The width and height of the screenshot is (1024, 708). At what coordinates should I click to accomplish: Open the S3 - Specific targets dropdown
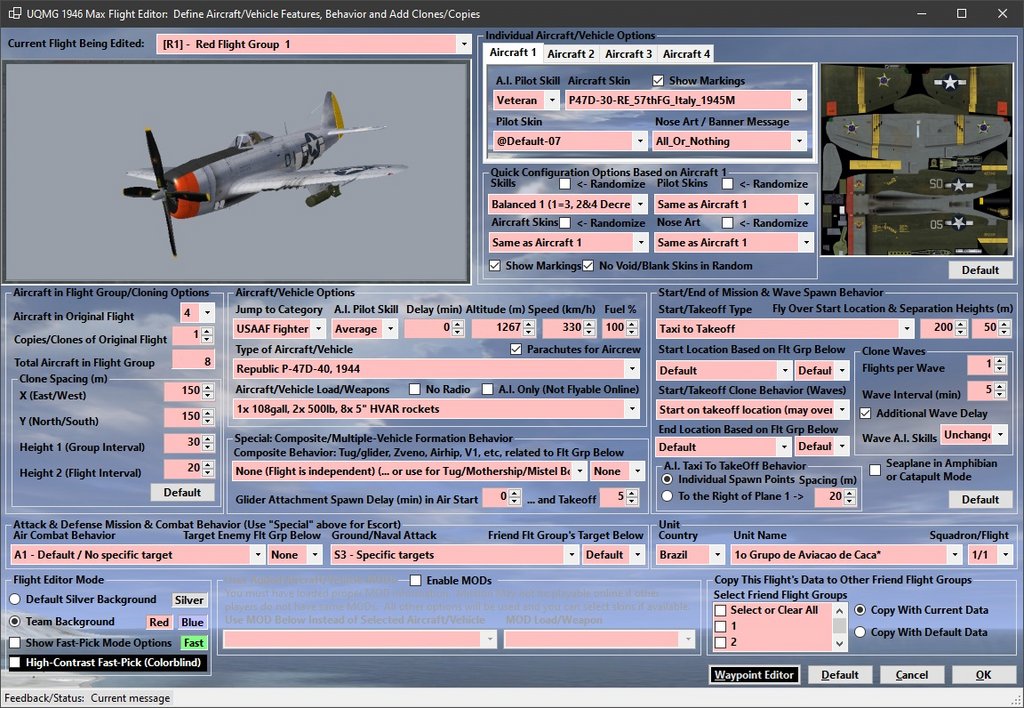point(571,555)
